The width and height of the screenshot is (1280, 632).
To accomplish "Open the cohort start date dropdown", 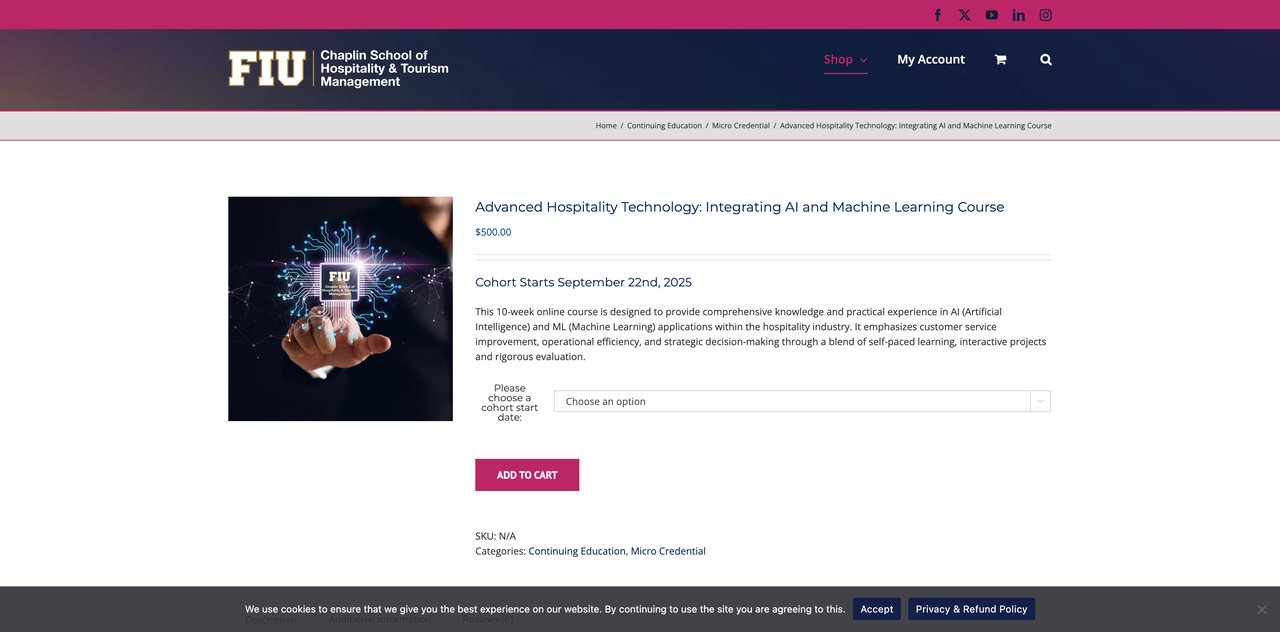I will [x=802, y=401].
